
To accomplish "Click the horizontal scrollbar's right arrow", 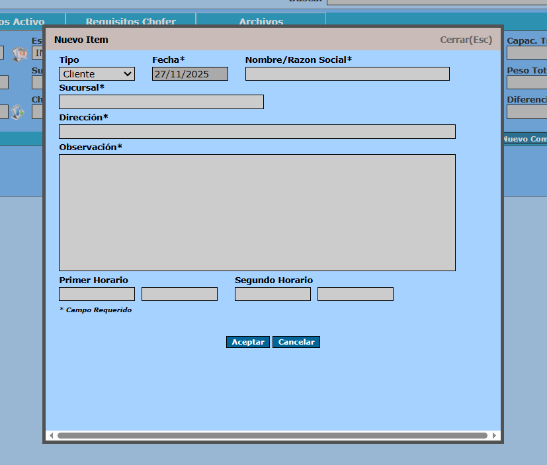I will (x=494, y=435).
